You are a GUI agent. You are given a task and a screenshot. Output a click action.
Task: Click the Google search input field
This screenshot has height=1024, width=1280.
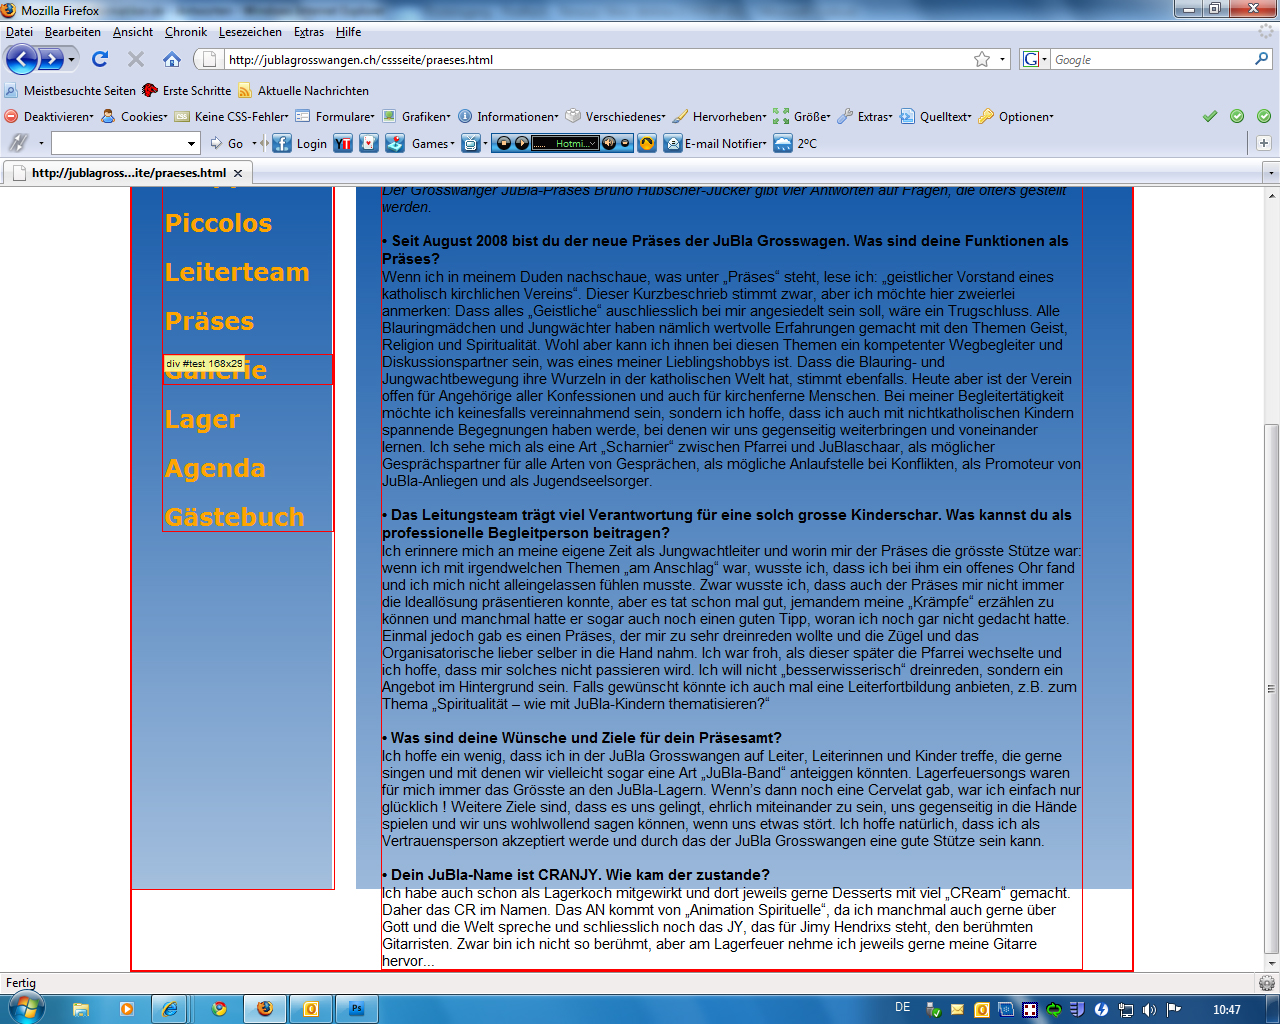click(1151, 59)
